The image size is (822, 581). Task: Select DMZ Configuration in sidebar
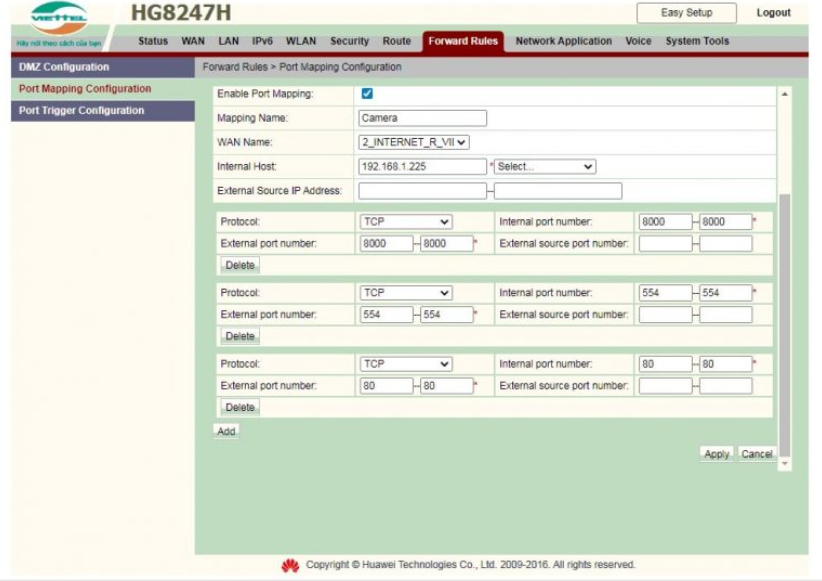pos(64,67)
